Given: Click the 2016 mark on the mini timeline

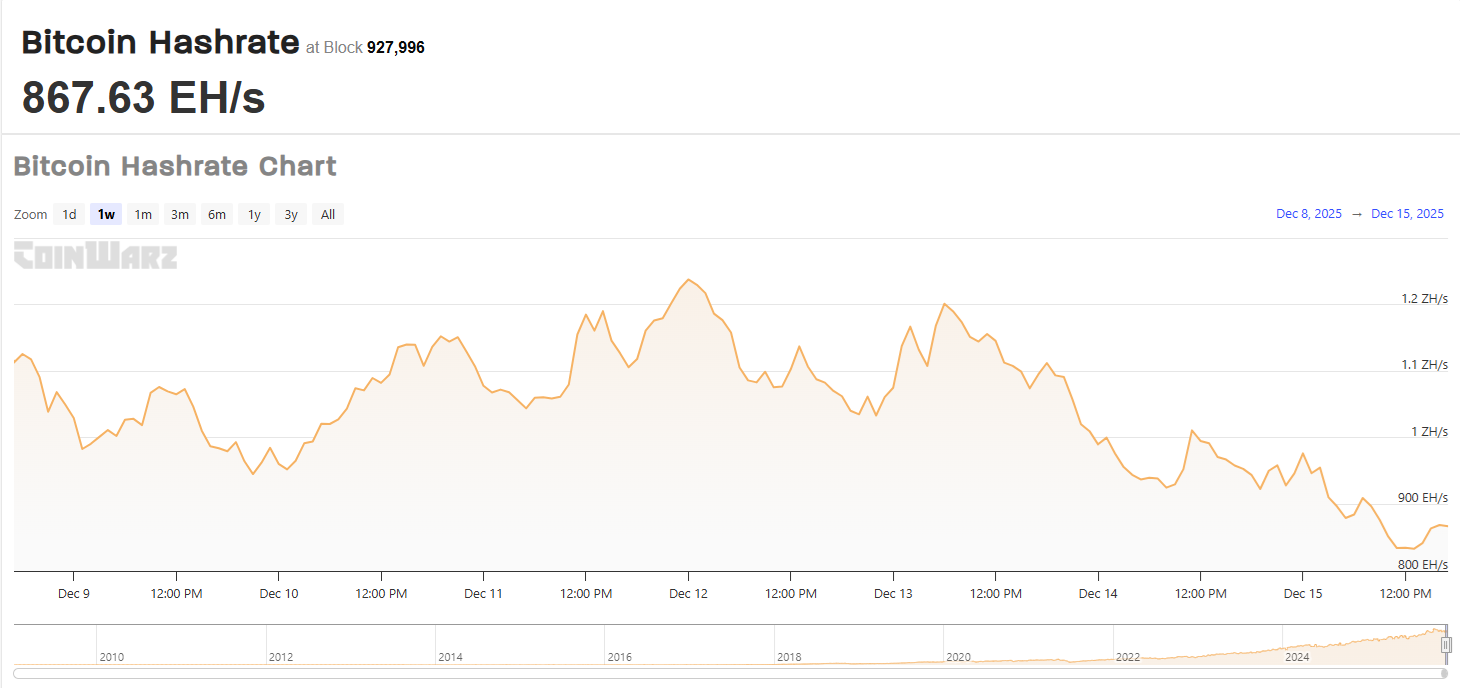Looking at the screenshot, I should (x=620, y=657).
